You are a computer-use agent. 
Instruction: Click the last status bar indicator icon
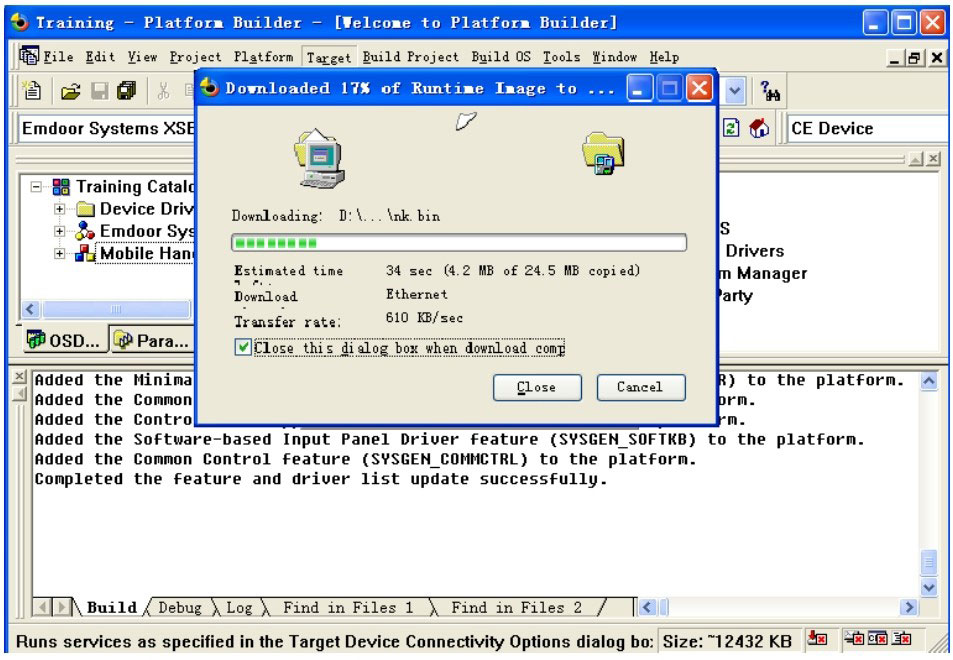tap(901, 638)
